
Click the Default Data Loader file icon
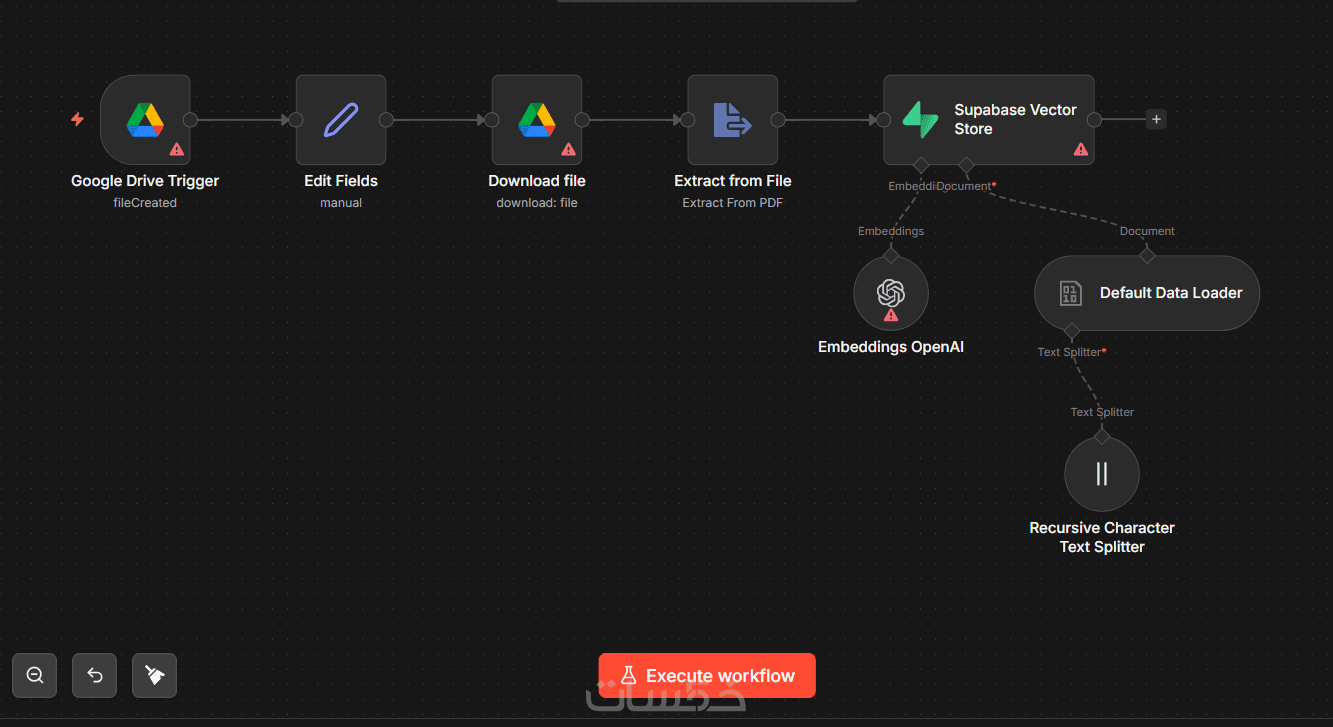point(1070,293)
